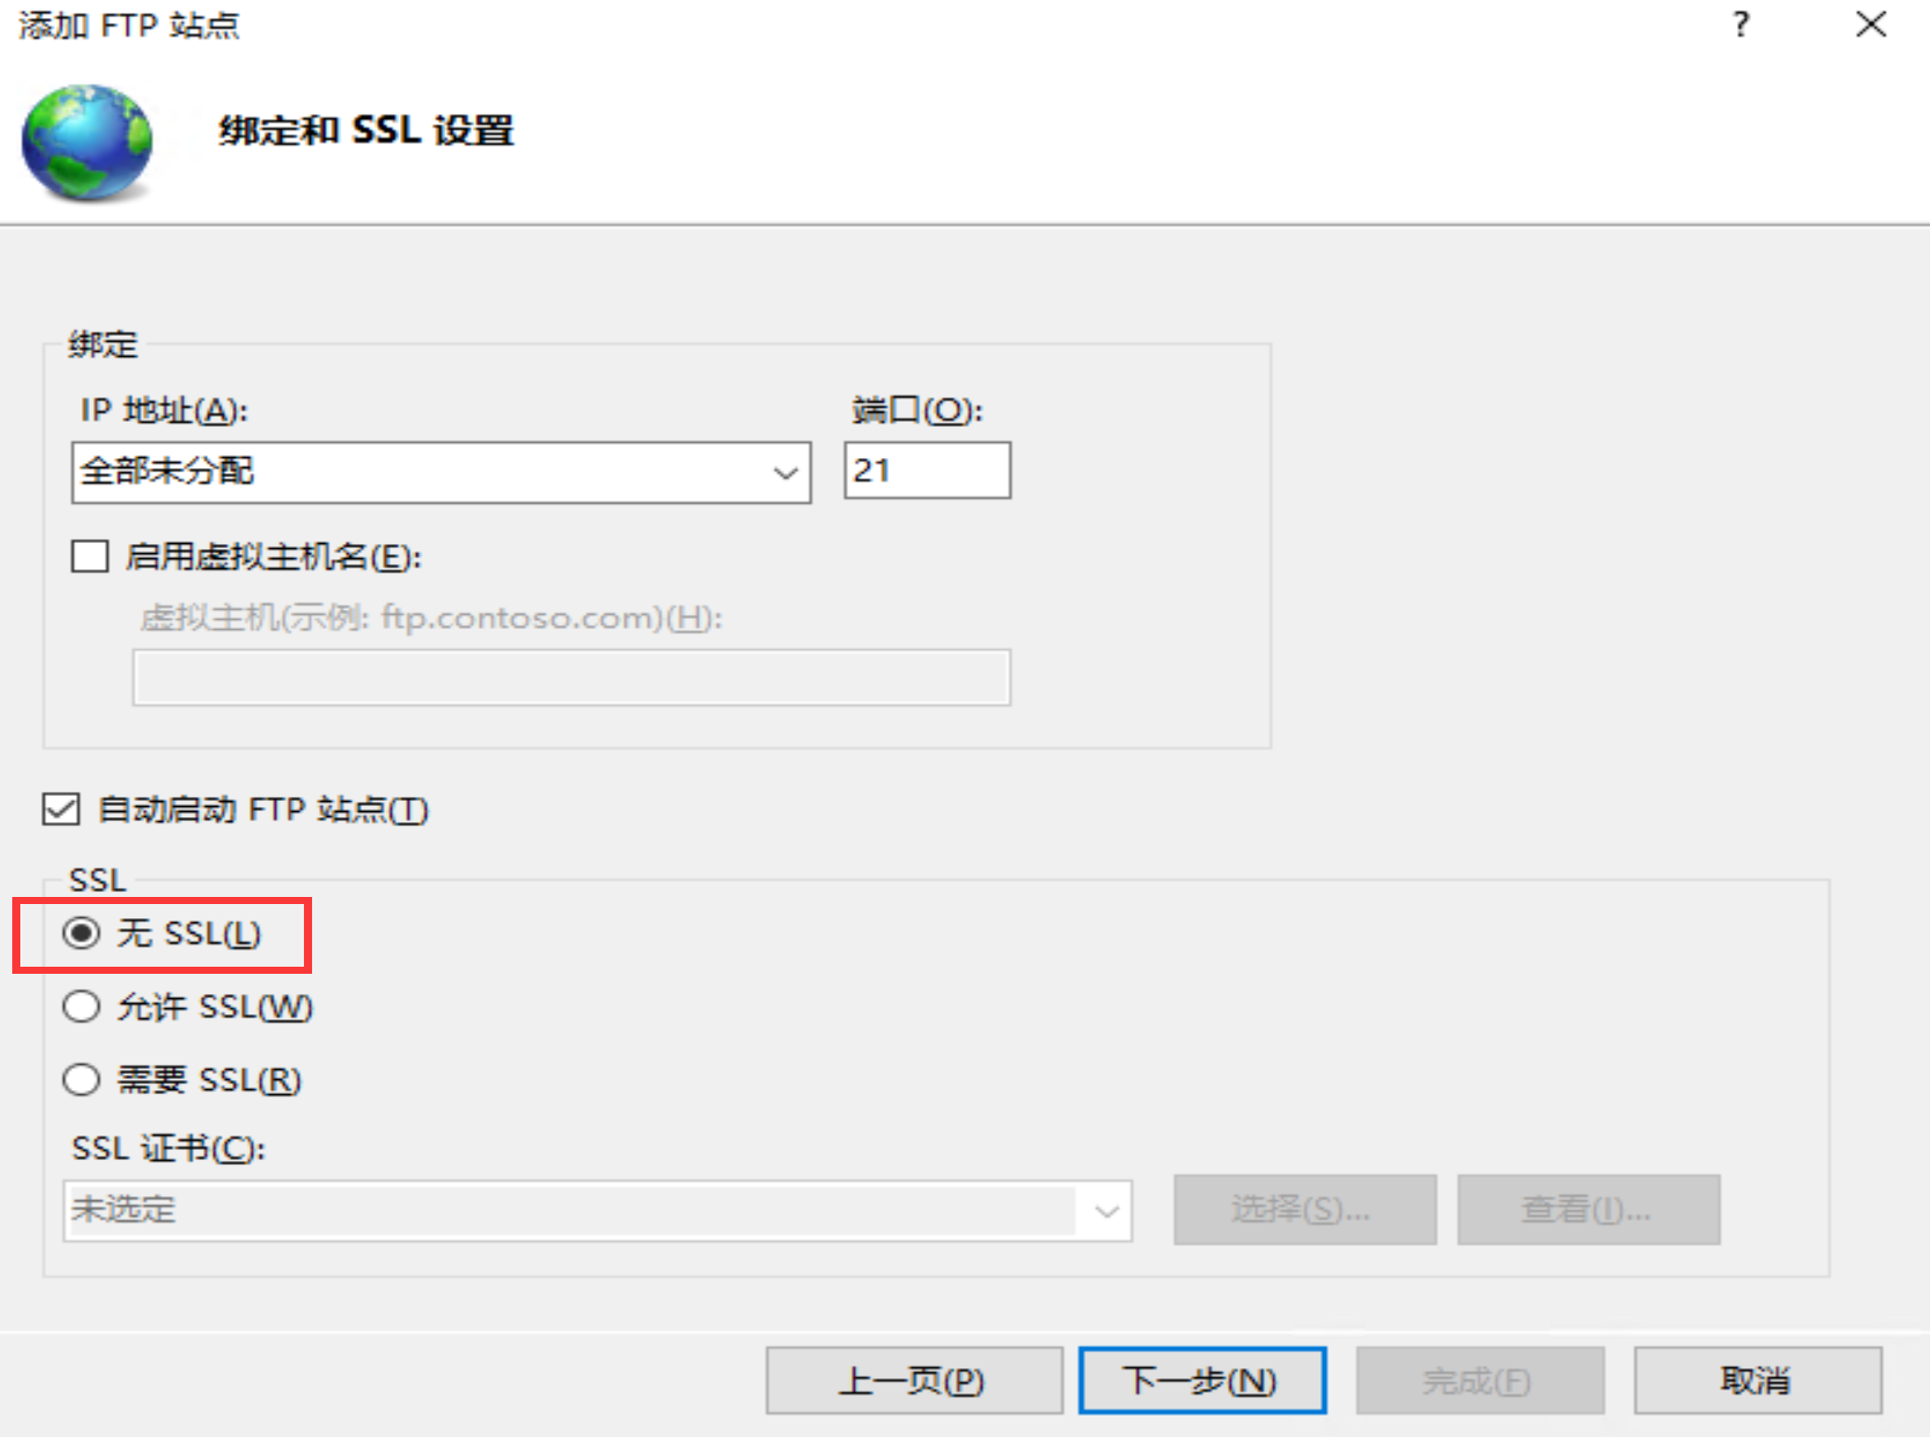
Task: Close the Add FTP Site dialog
Action: [x=1871, y=24]
